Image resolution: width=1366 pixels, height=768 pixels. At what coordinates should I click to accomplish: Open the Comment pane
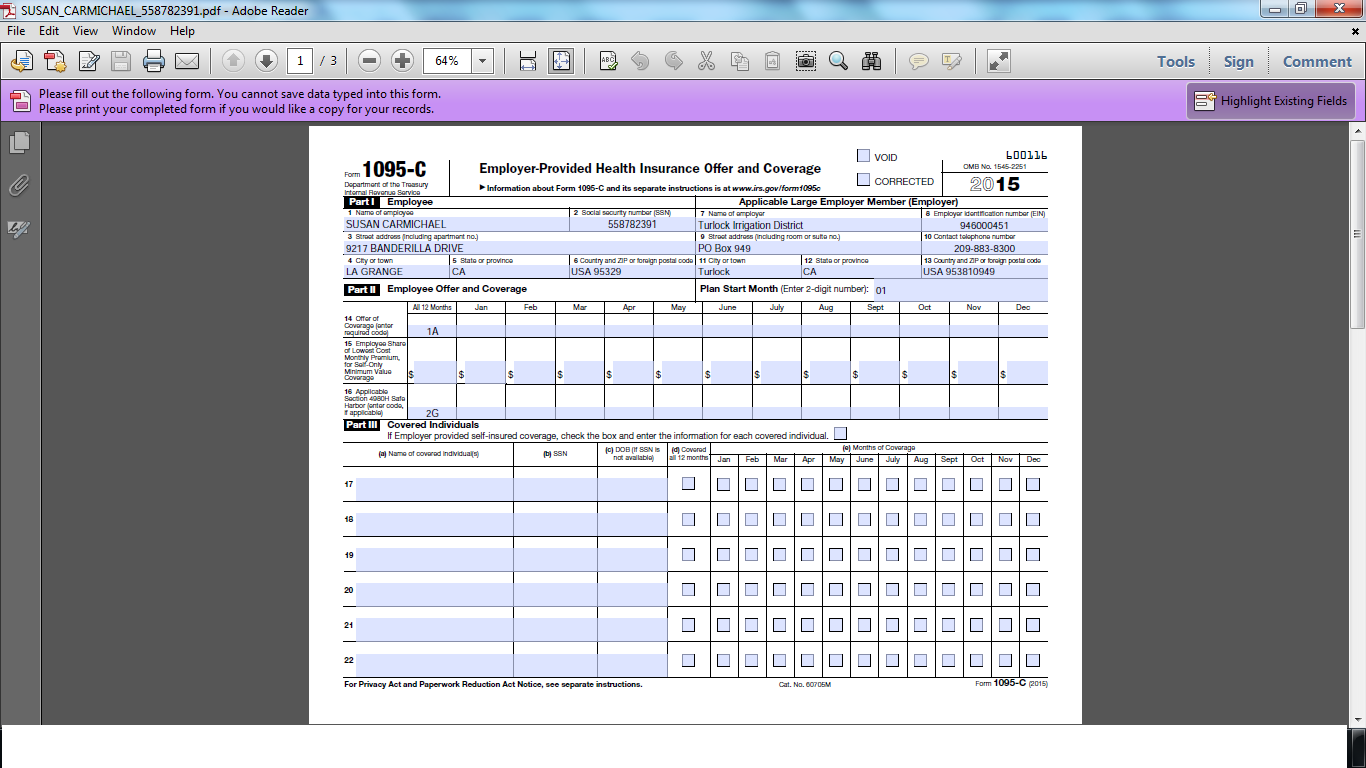(1317, 61)
